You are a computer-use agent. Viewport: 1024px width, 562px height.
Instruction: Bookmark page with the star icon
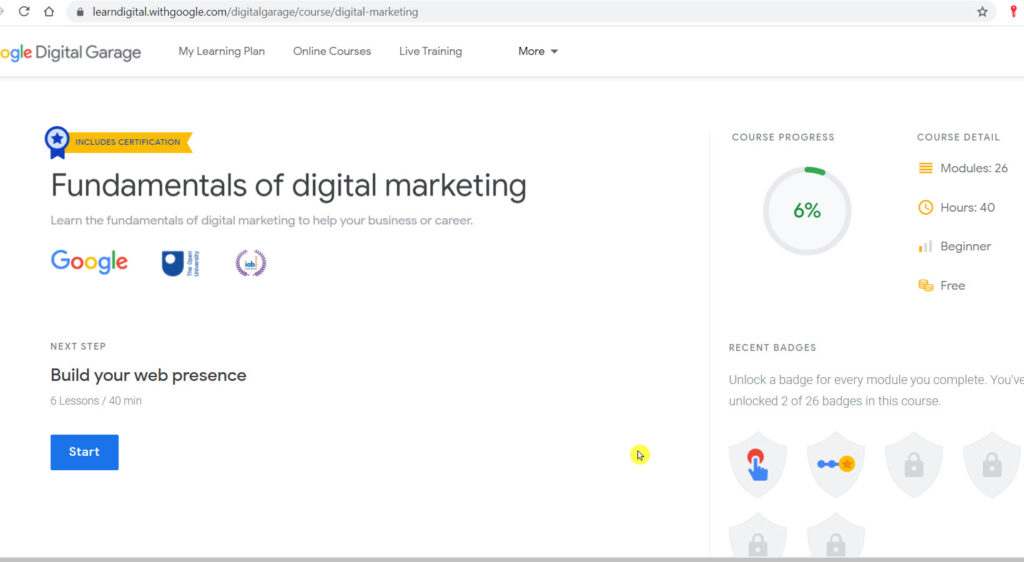(982, 12)
